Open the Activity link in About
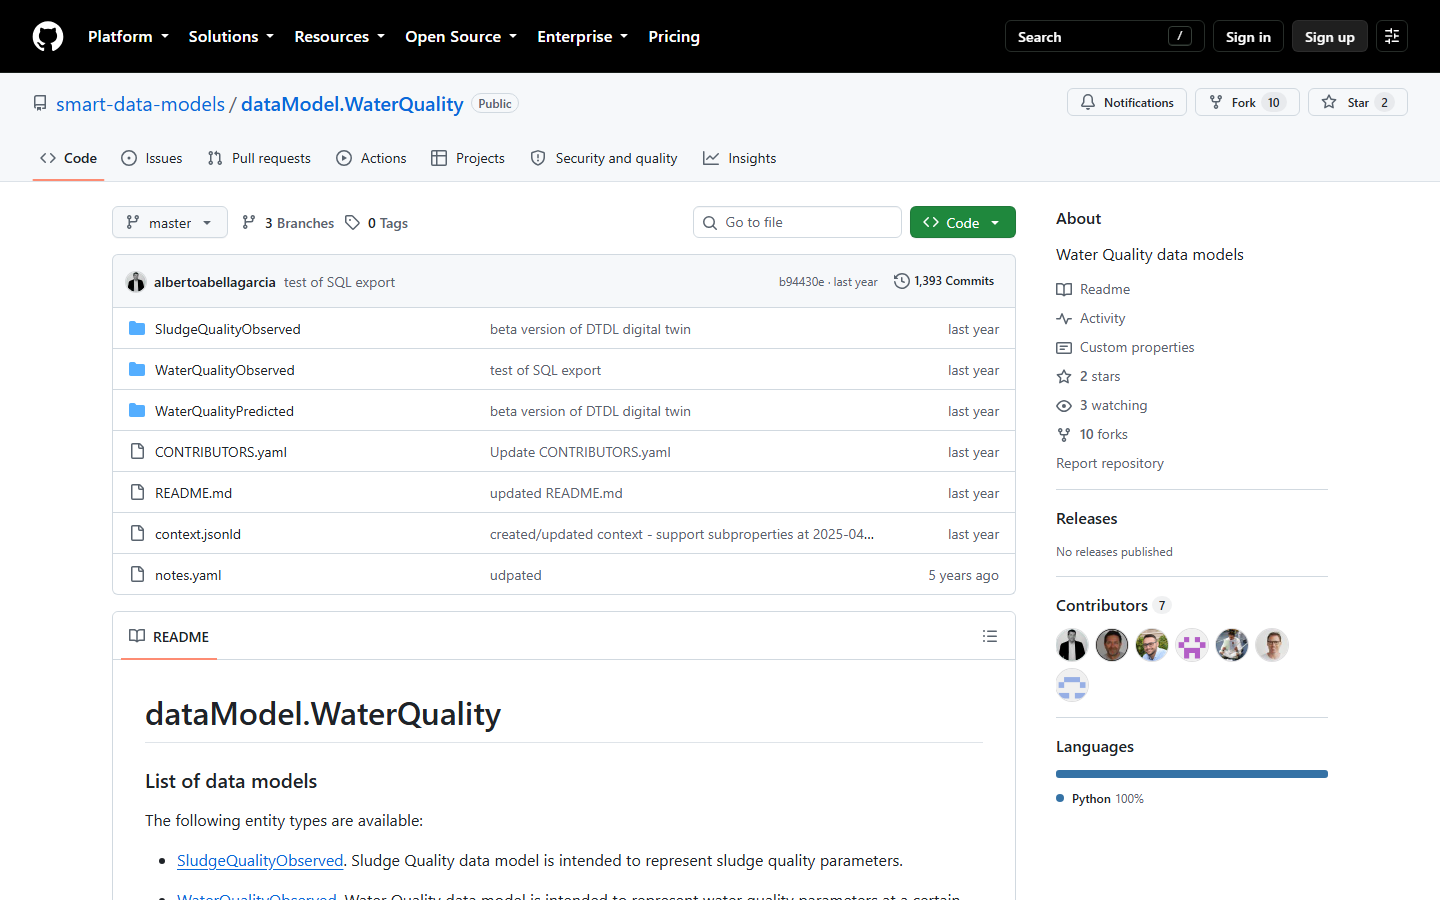1440x900 pixels. pyautogui.click(x=1091, y=318)
